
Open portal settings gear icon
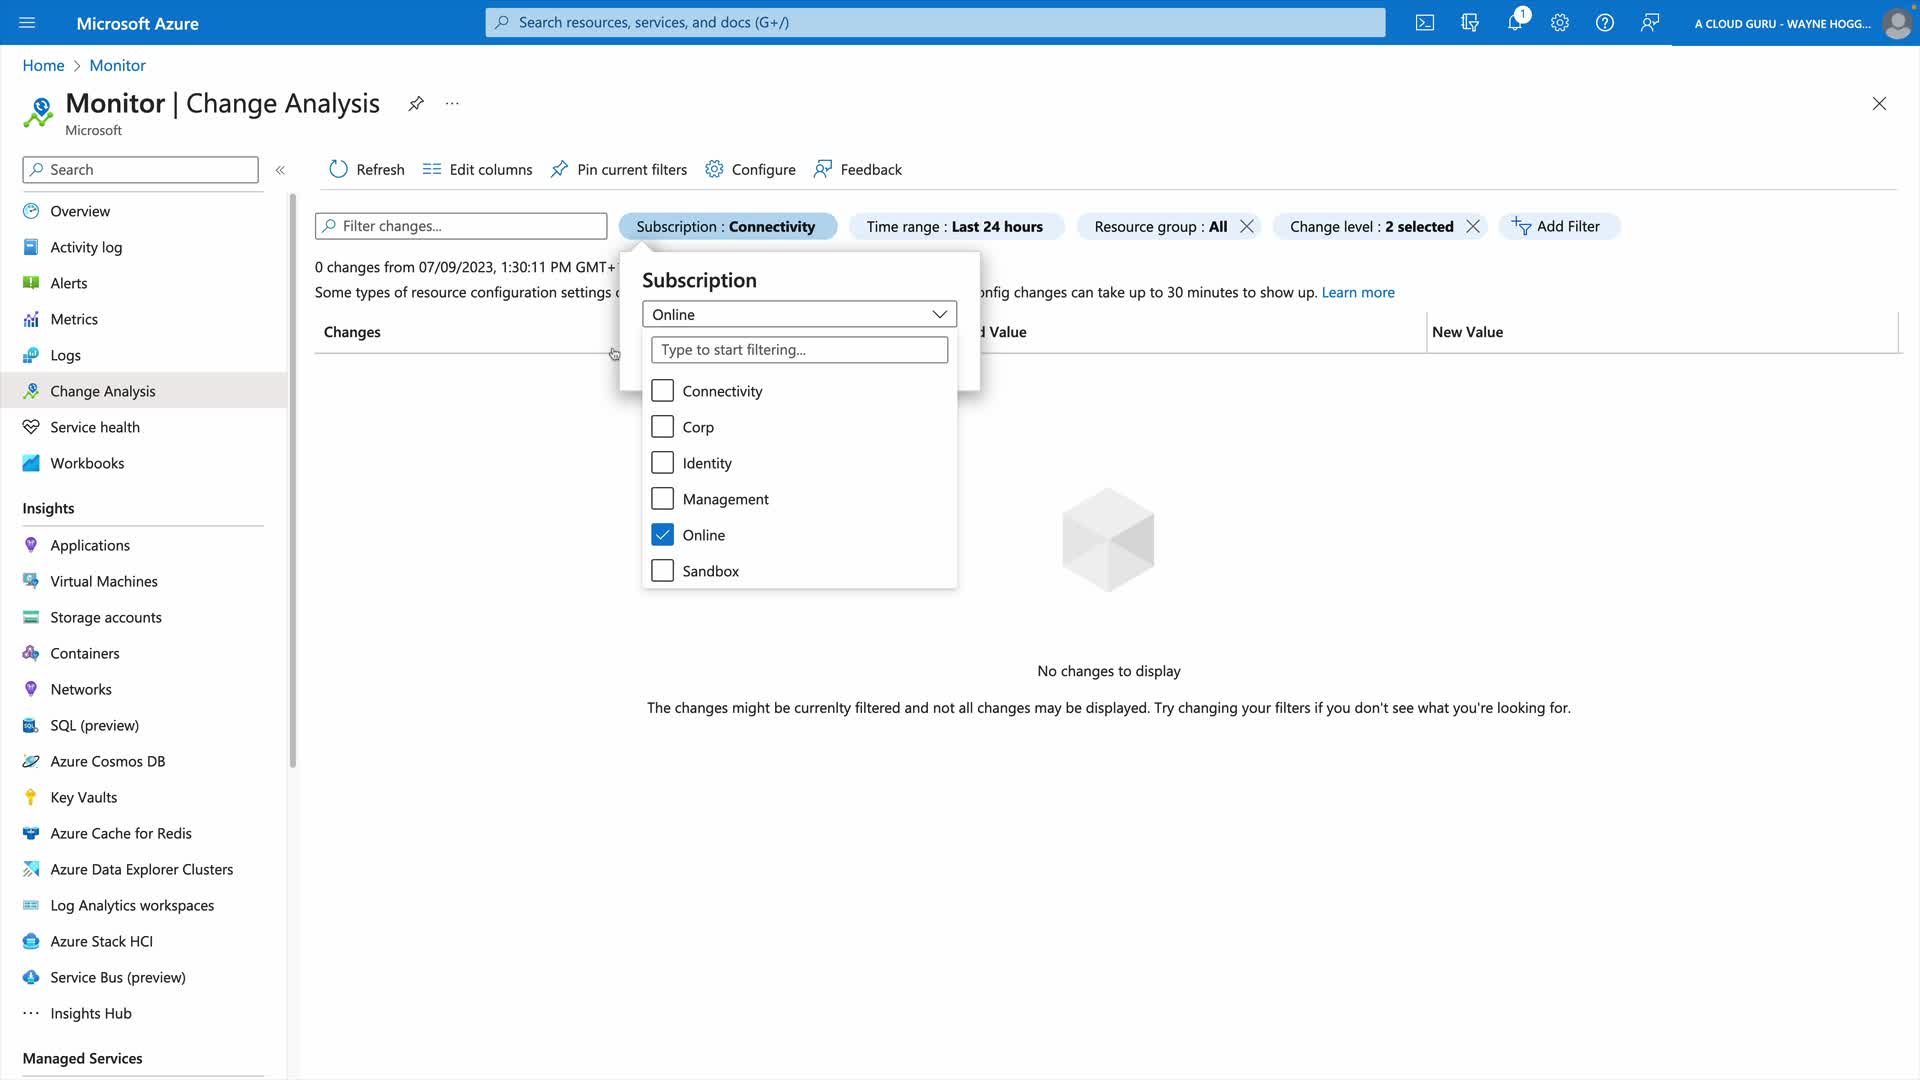[x=1560, y=22]
